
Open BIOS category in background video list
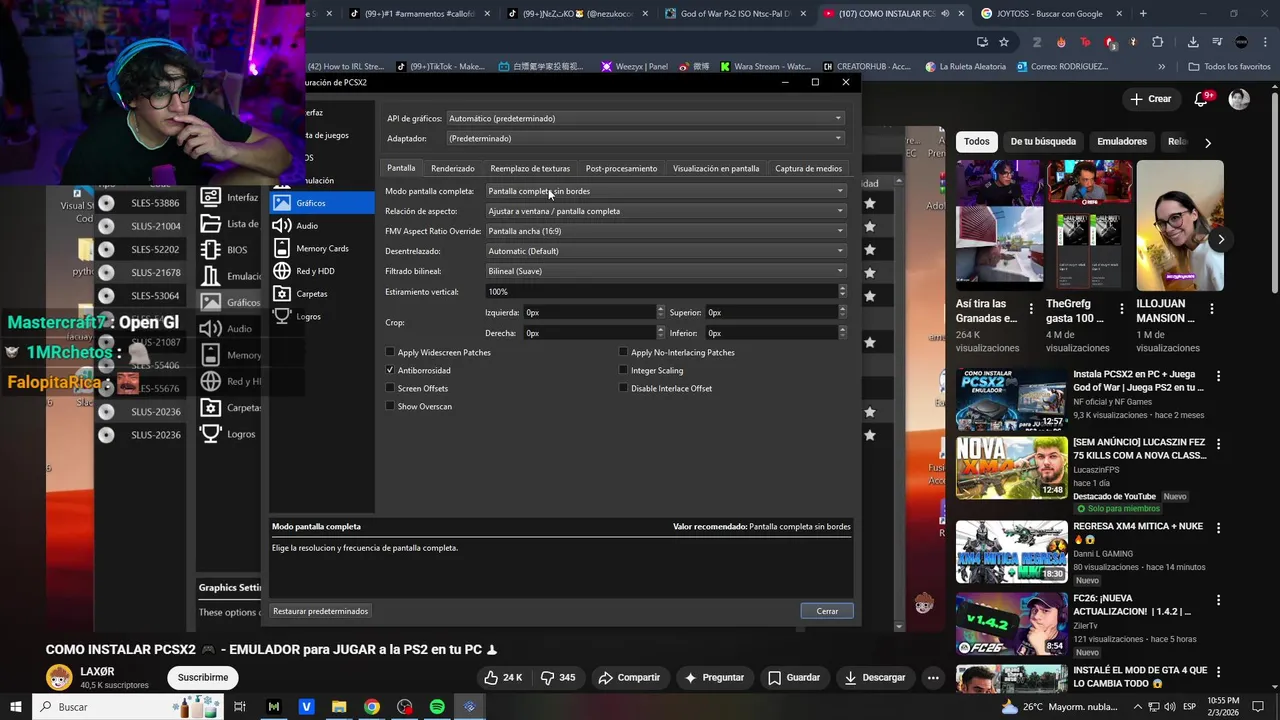229,250
